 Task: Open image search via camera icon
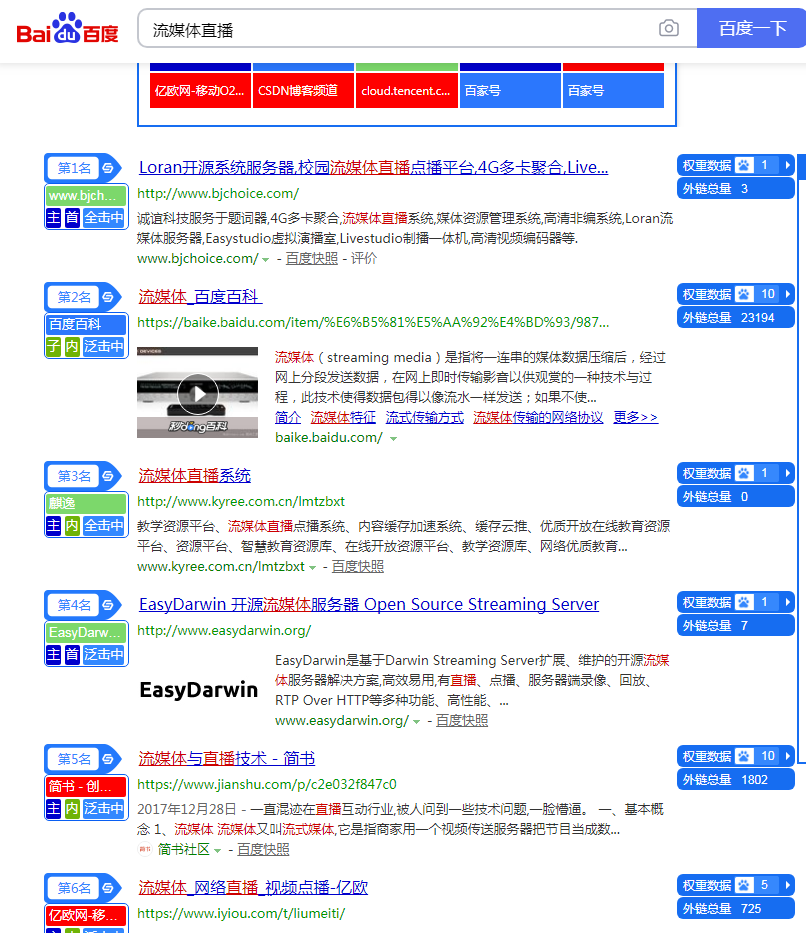(669, 28)
